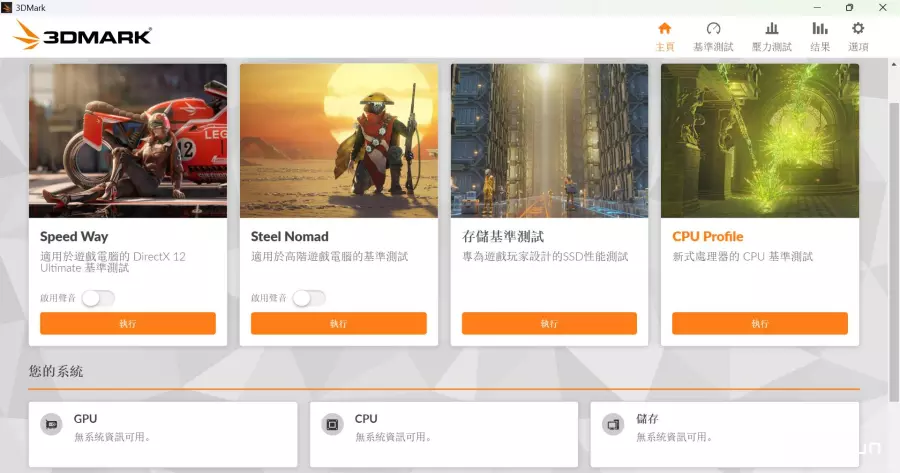Screen dimensions: 900x473
Task: Open the Home tab house icon
Action: pyautogui.click(x=664, y=29)
